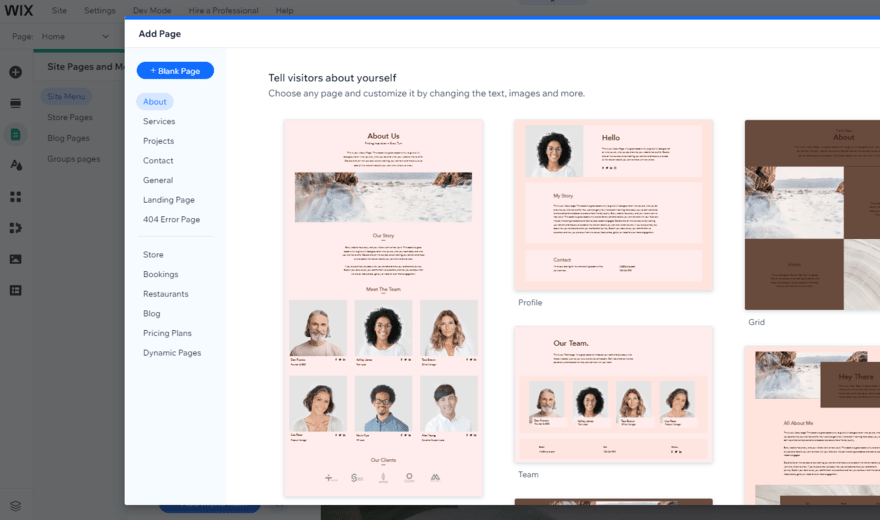This screenshot has height=520, width=880.
Task: Select Blog Pages in pages panel
Action: coord(68,138)
